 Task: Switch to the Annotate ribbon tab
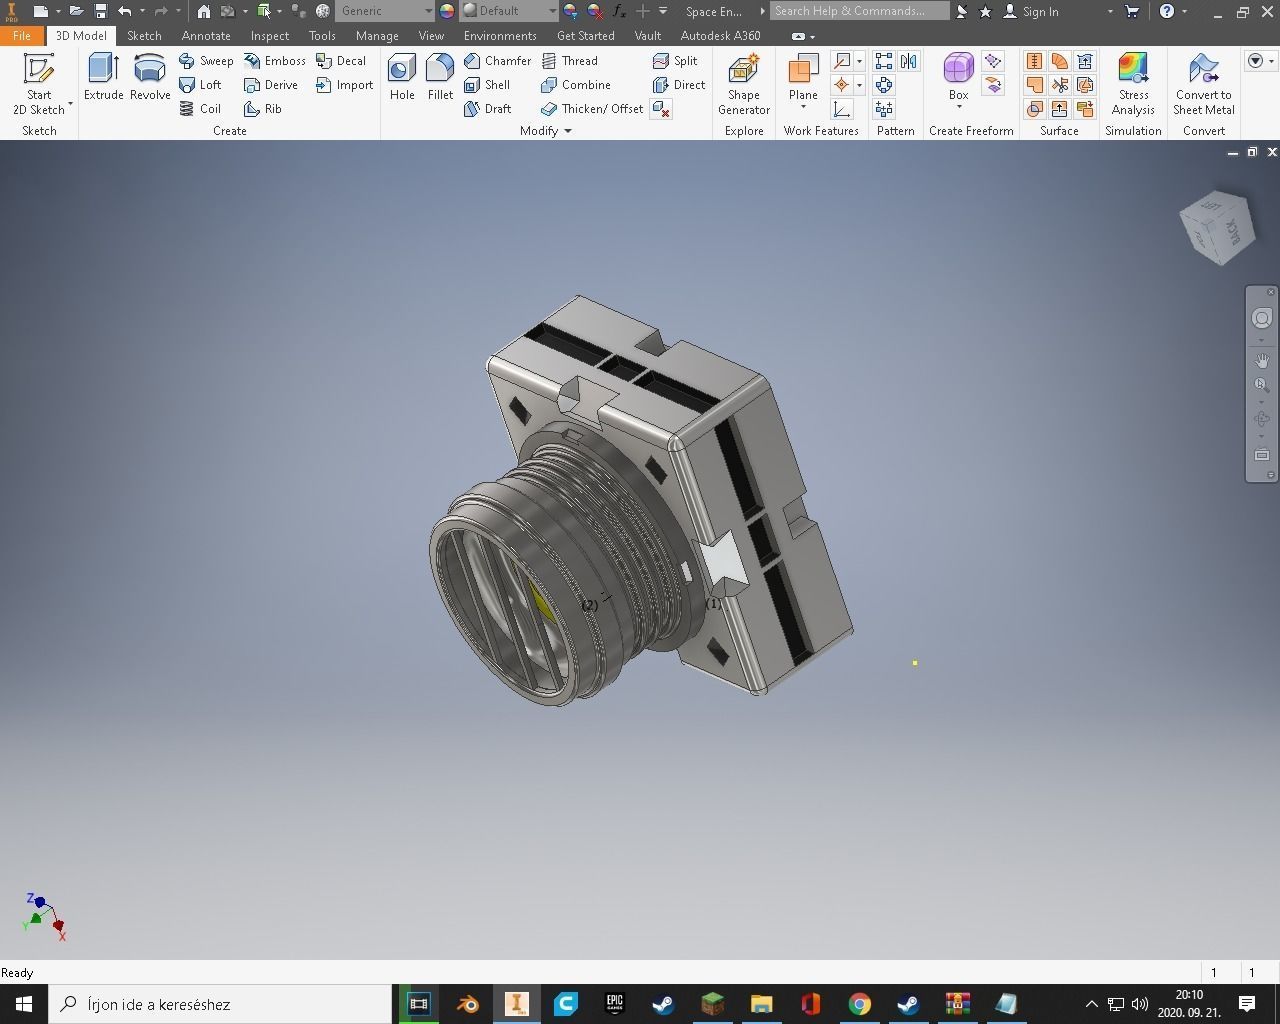[x=206, y=35]
